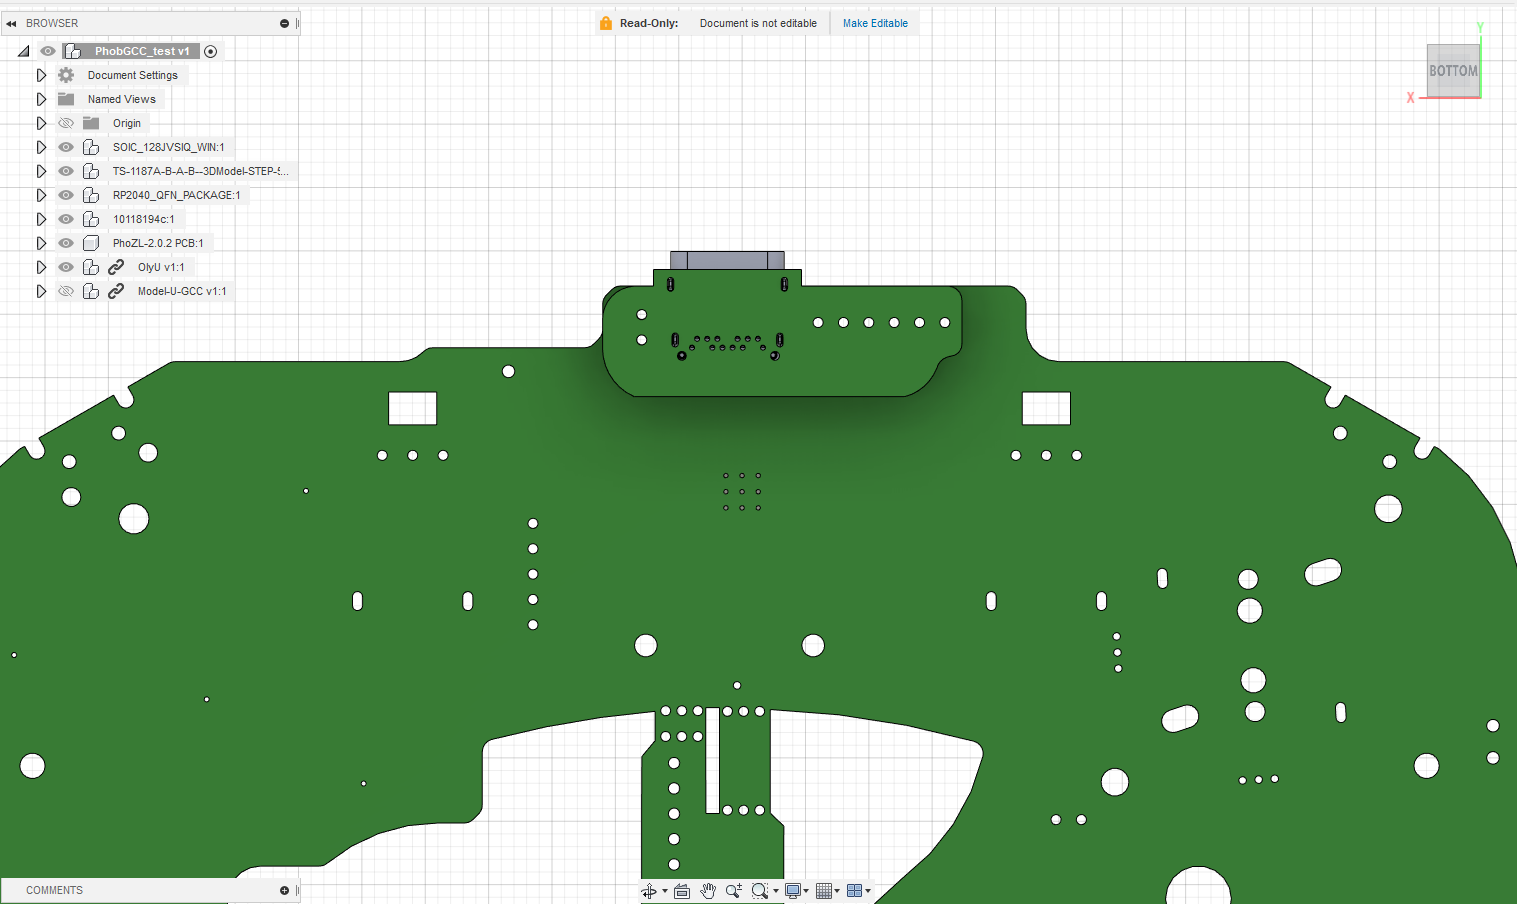1517x904 pixels.
Task: Expand the RP2040_QFN_PACKAGE:1 node
Action: coord(41,195)
